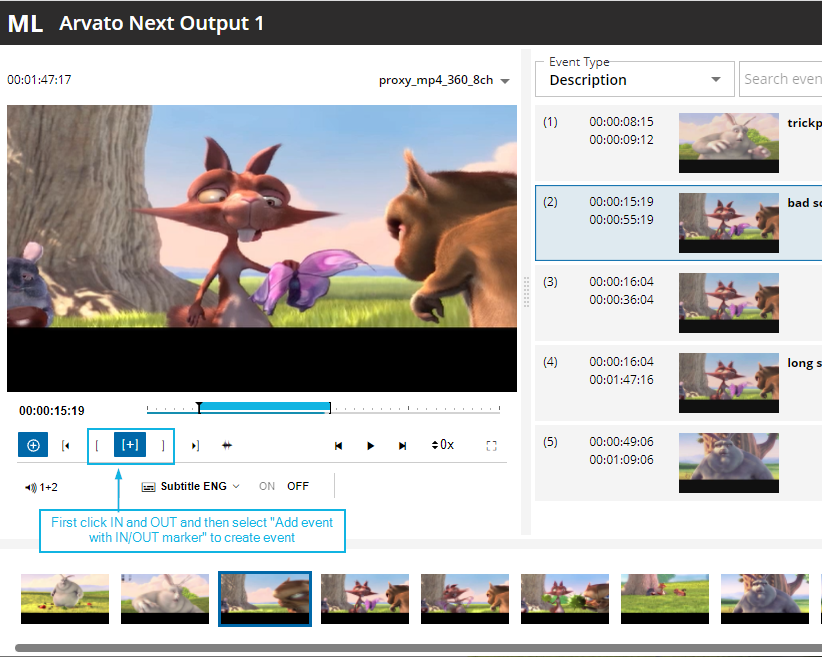Click the filmstrip horizontal scrollbar
The height and width of the screenshot is (657, 822).
tap(418, 648)
